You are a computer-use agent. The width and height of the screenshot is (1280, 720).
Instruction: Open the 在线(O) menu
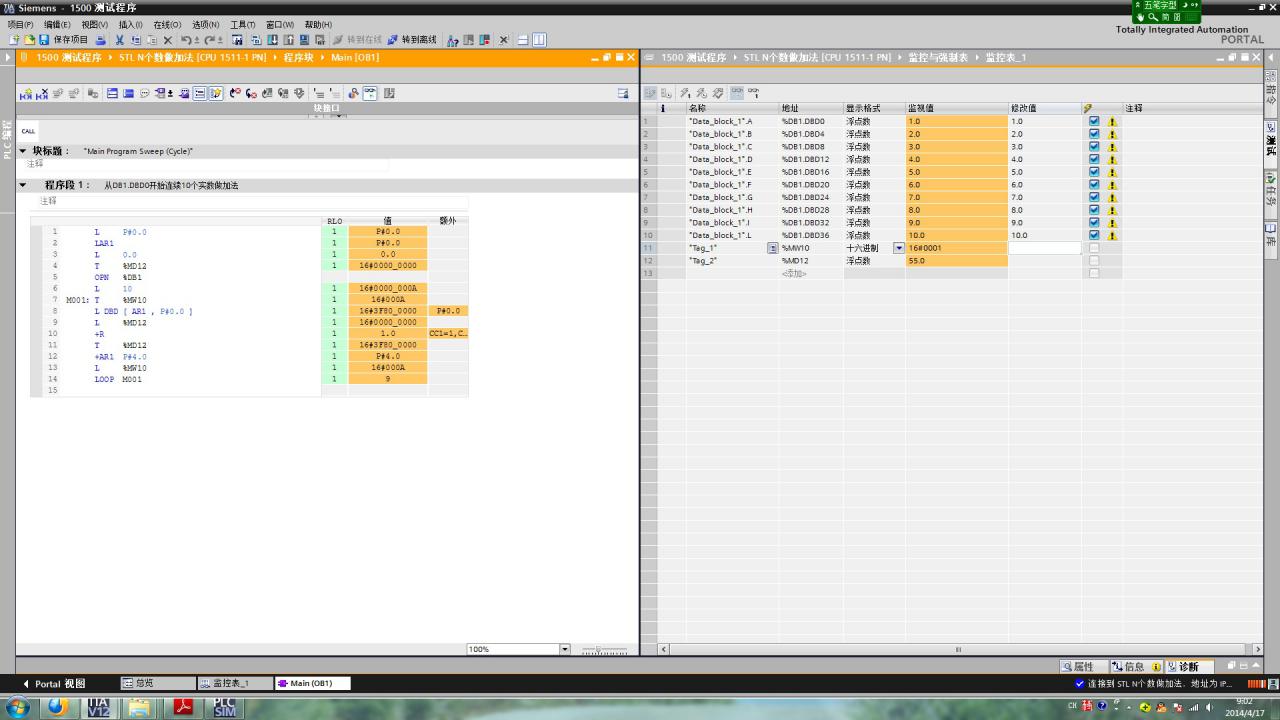click(x=168, y=24)
